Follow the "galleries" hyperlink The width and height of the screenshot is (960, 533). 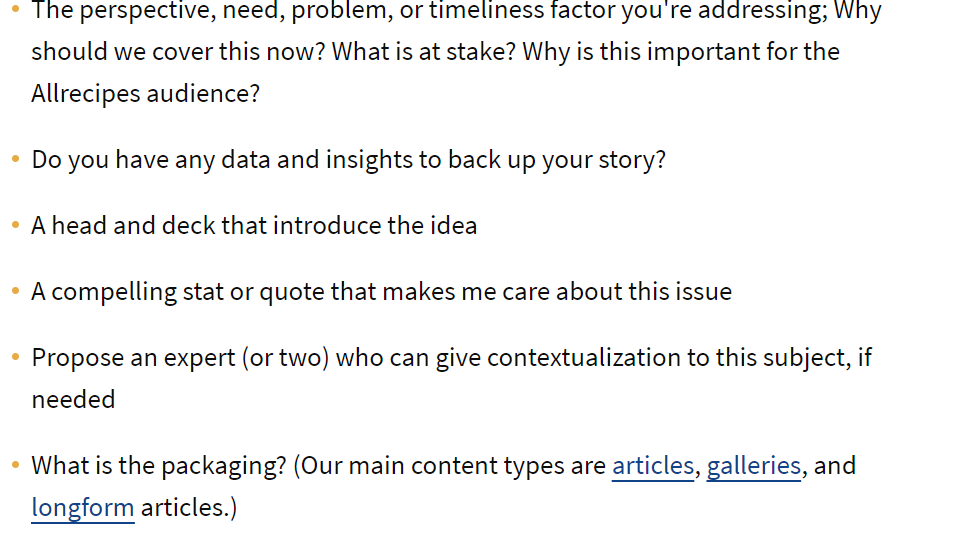click(x=753, y=466)
